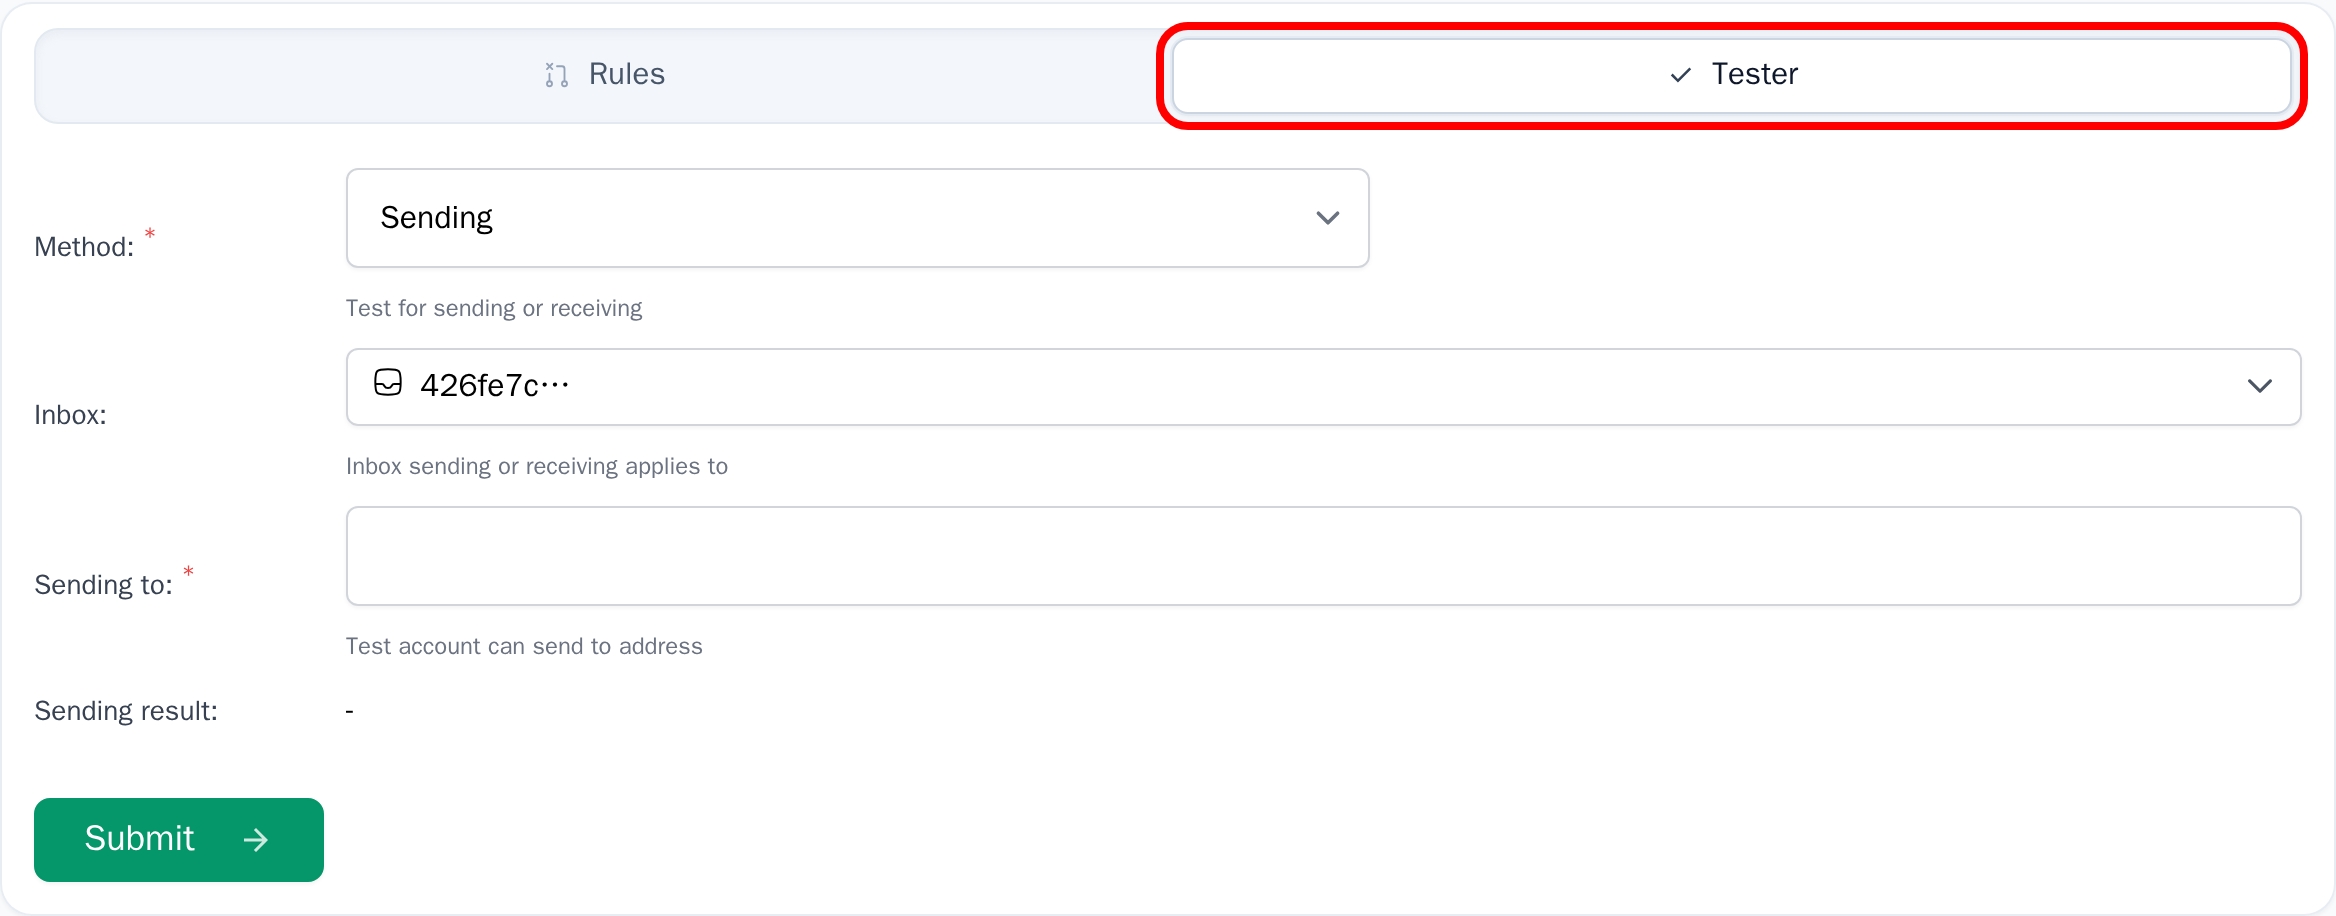This screenshot has height=916, width=2336.
Task: Open the Method dropdown showing Sending
Action: [857, 217]
